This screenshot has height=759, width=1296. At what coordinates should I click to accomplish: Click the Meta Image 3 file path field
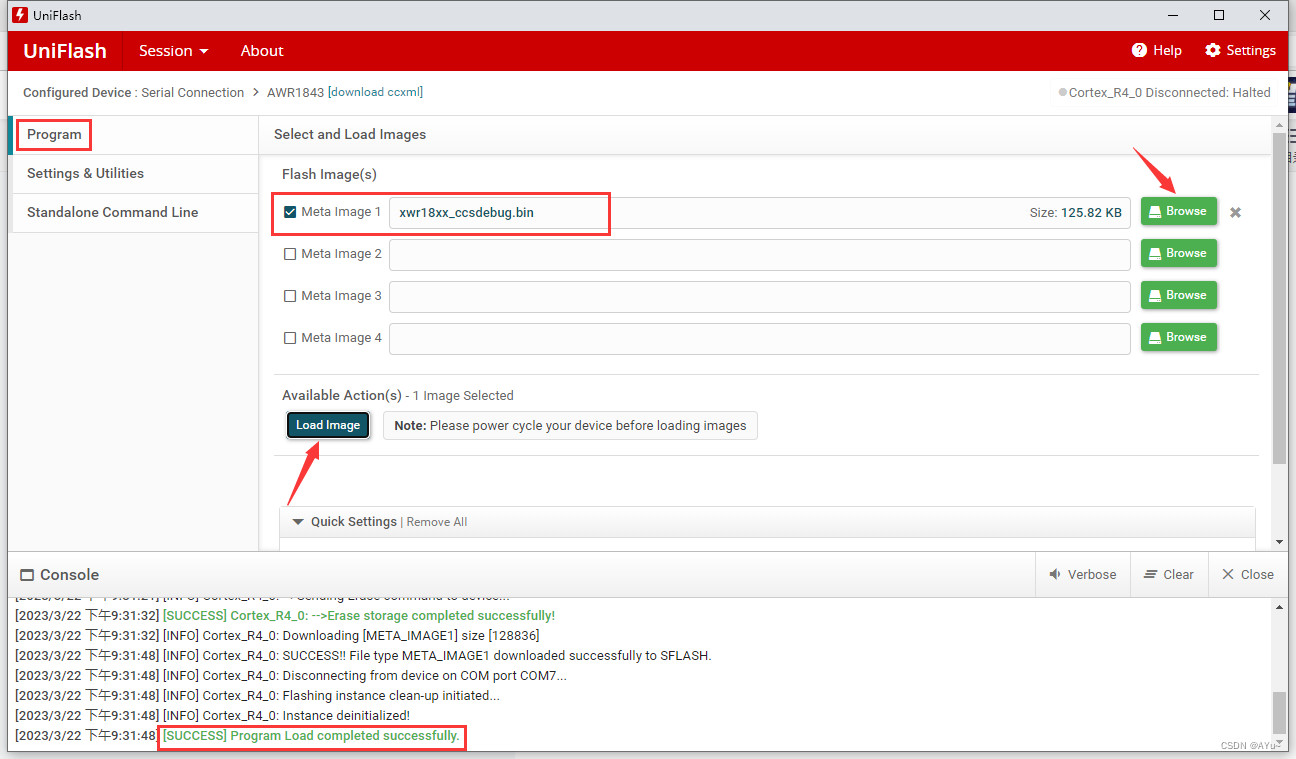click(x=760, y=296)
